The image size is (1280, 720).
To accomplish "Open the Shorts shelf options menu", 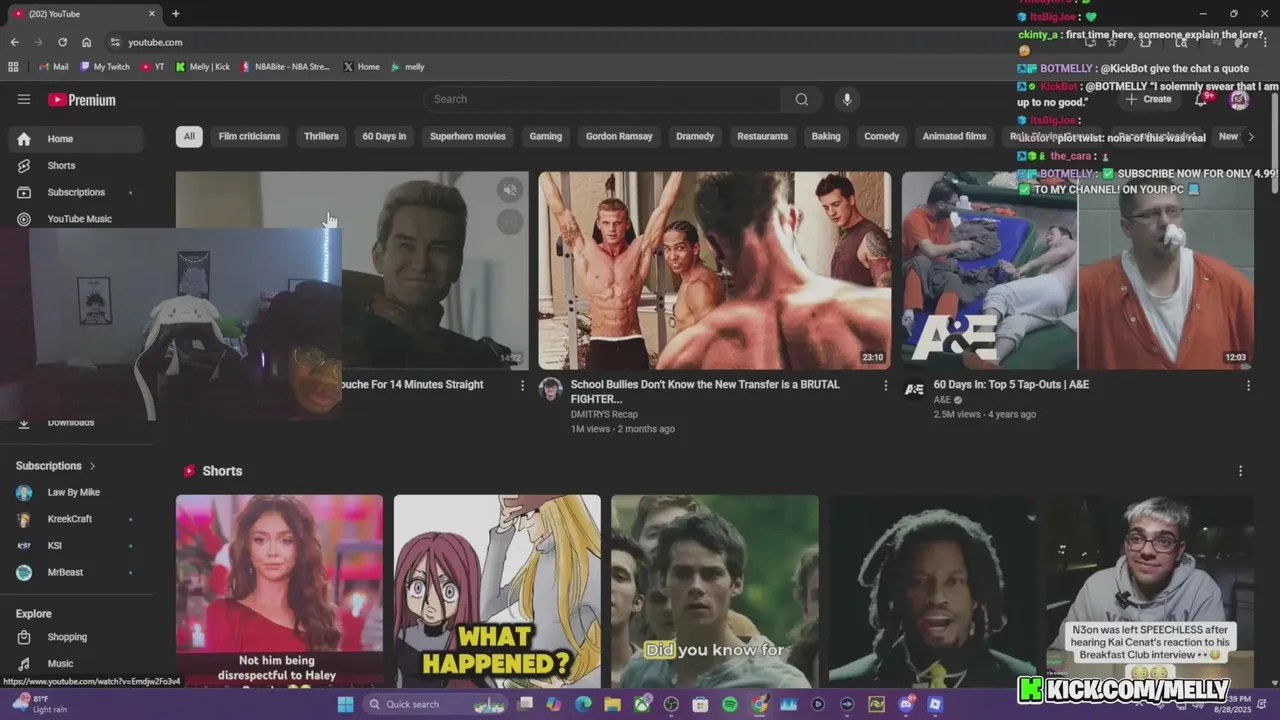I will click(1241, 471).
